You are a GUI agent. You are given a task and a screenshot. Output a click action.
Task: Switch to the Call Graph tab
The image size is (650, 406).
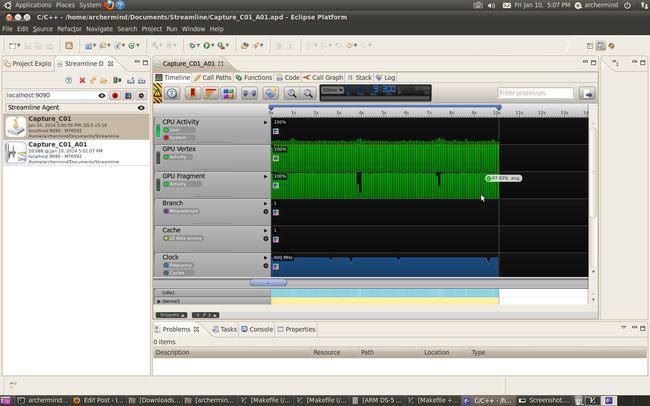tap(323, 78)
